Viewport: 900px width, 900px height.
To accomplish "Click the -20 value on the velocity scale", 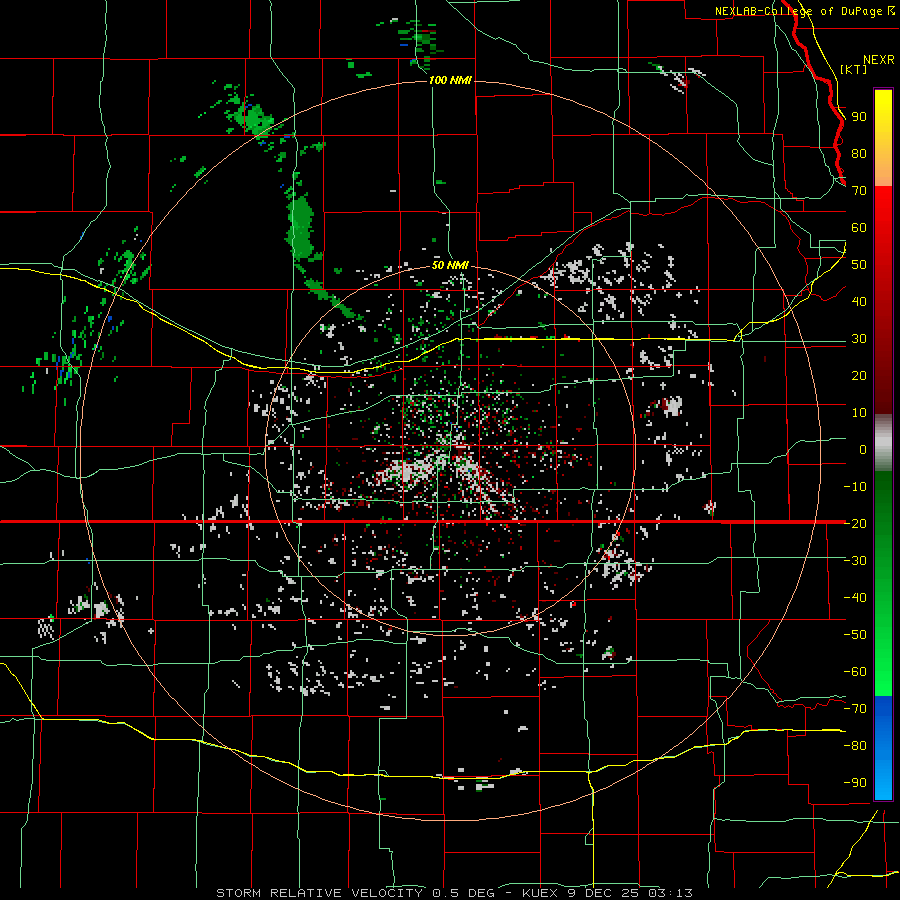I will point(855,523).
